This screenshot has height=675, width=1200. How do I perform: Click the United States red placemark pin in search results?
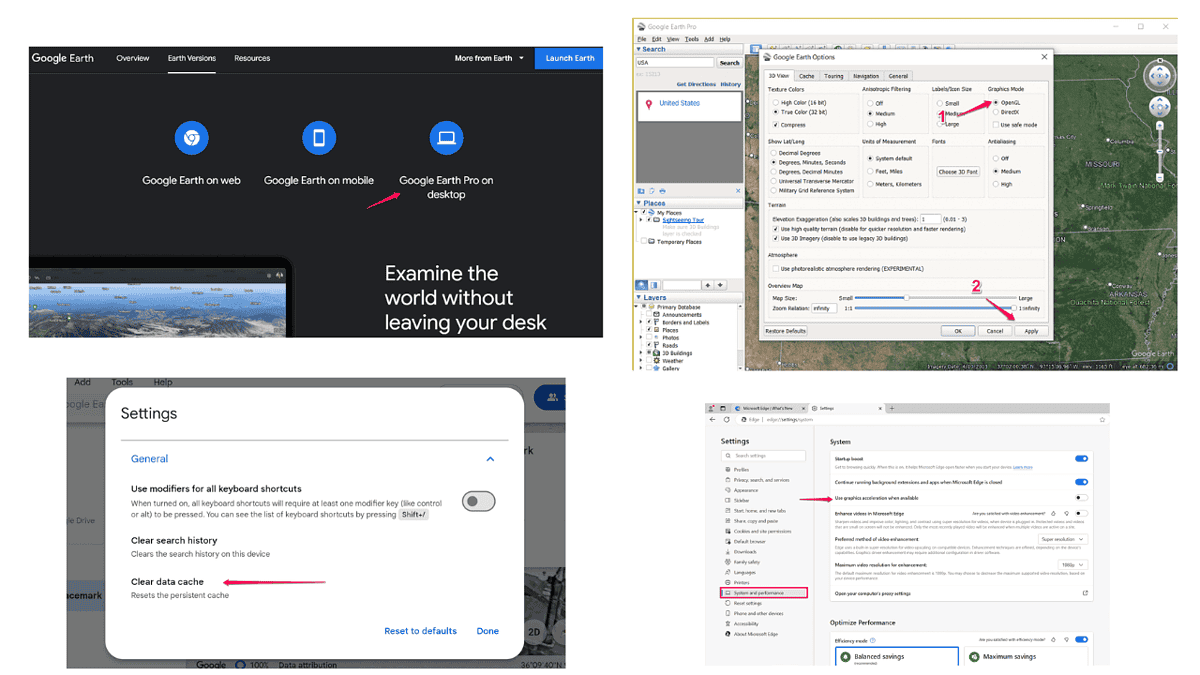click(649, 104)
